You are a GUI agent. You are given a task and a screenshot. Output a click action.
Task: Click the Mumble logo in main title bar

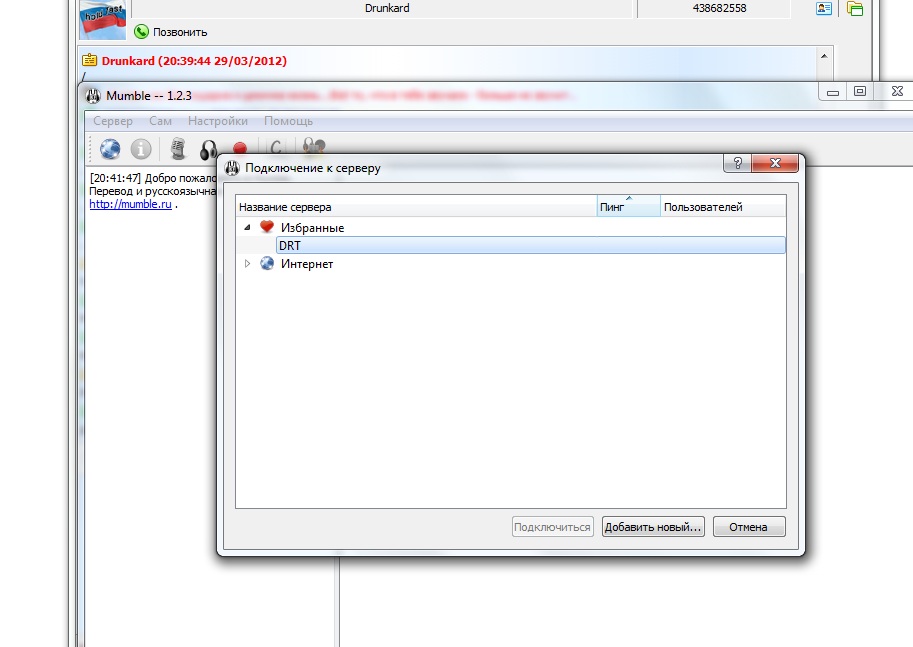click(93, 96)
